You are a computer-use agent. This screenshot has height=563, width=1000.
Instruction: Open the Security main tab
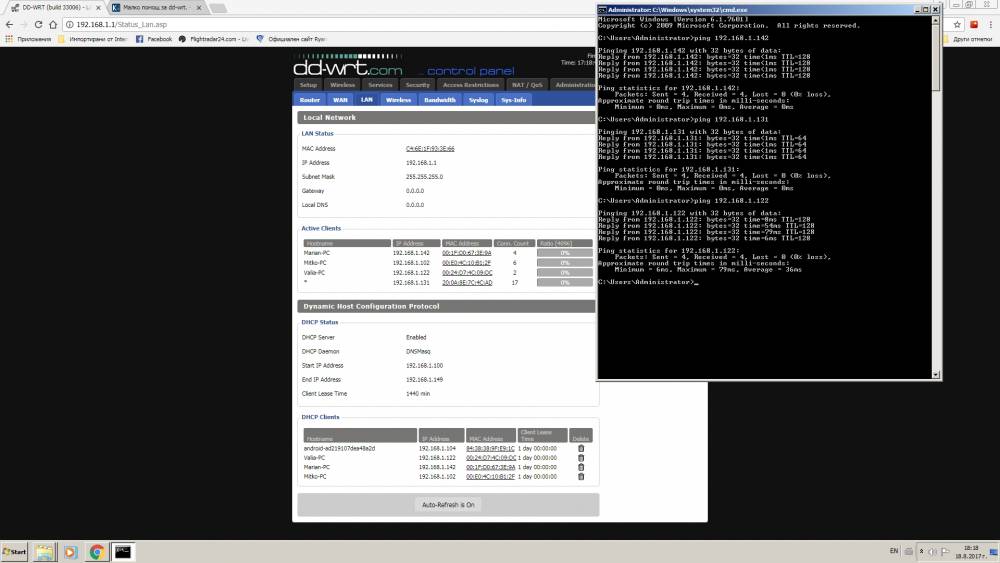[418, 85]
